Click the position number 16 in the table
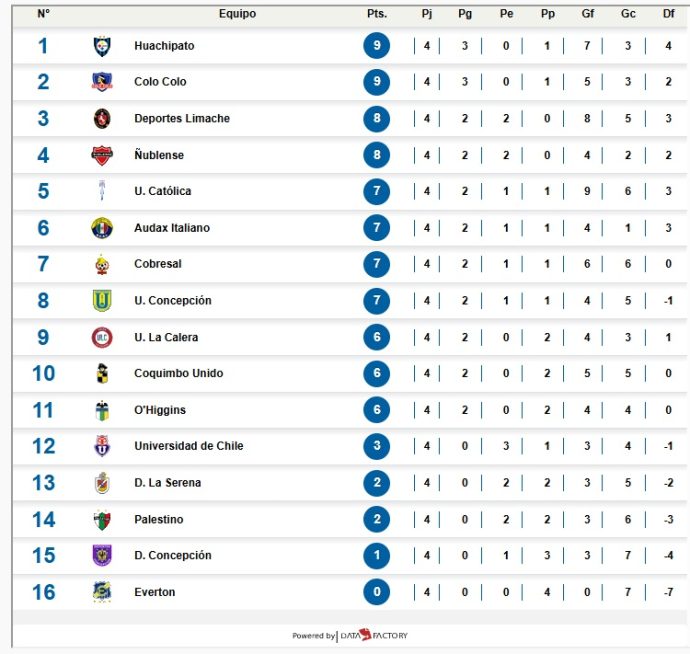Screen dimensions: 690x654 point(43,592)
